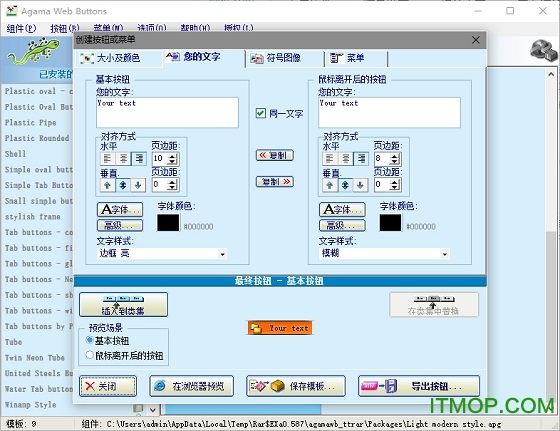Align basic button text left
This screenshot has width=560, height=431.
click(108, 159)
